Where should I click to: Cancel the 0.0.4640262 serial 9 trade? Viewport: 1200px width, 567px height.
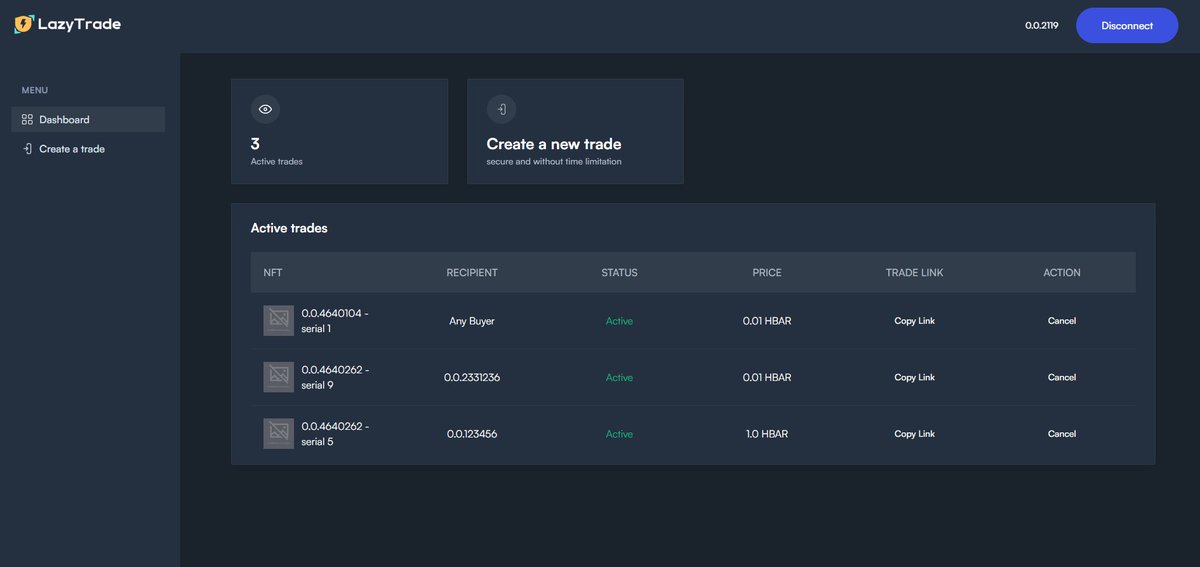coord(1062,377)
